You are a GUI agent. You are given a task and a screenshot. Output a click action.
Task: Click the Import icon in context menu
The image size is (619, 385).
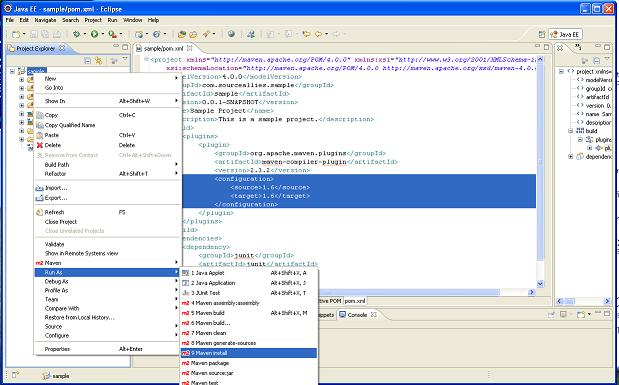(39, 188)
